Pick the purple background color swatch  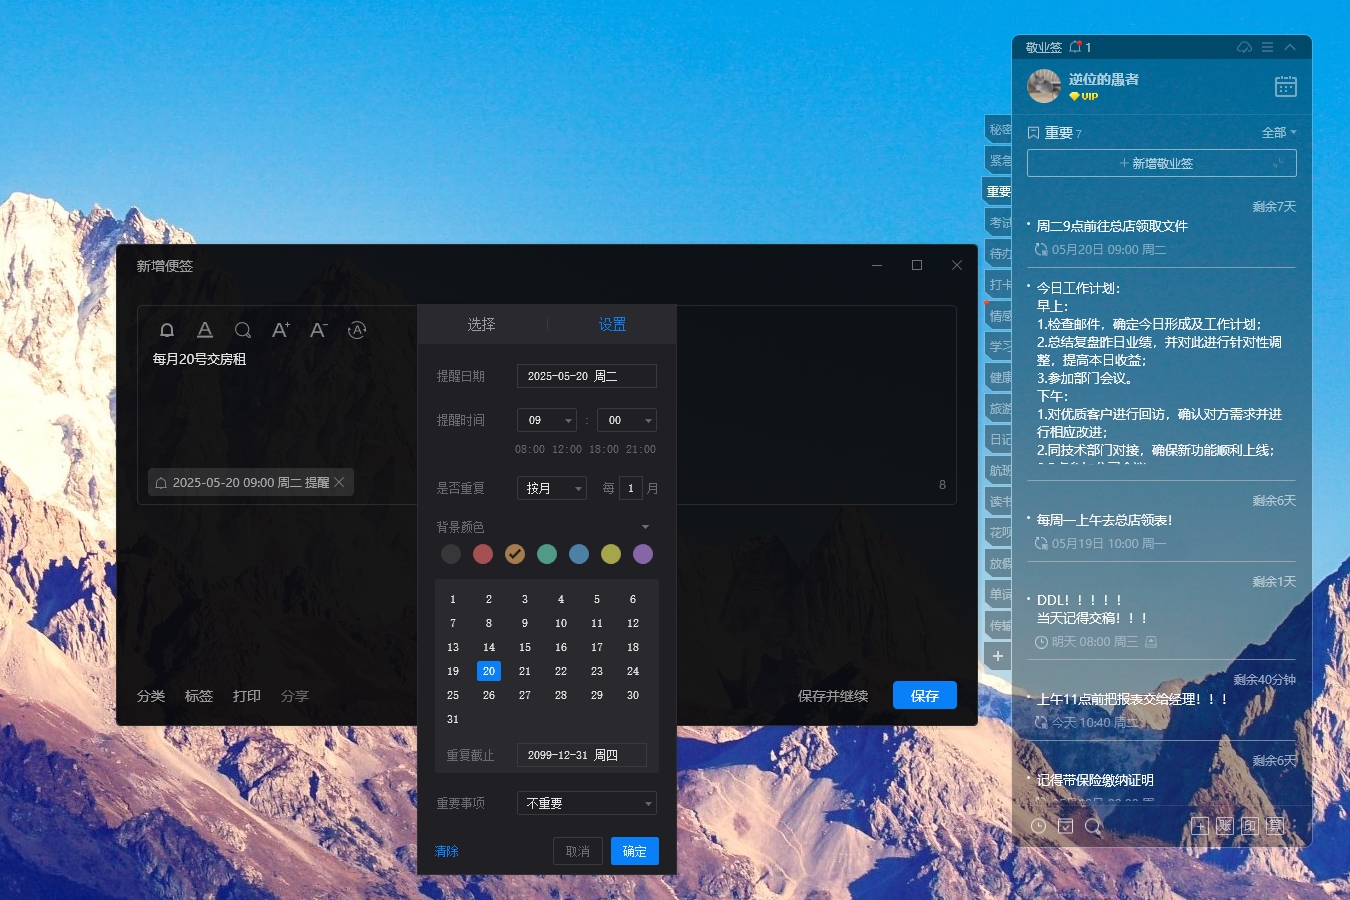[643, 554]
